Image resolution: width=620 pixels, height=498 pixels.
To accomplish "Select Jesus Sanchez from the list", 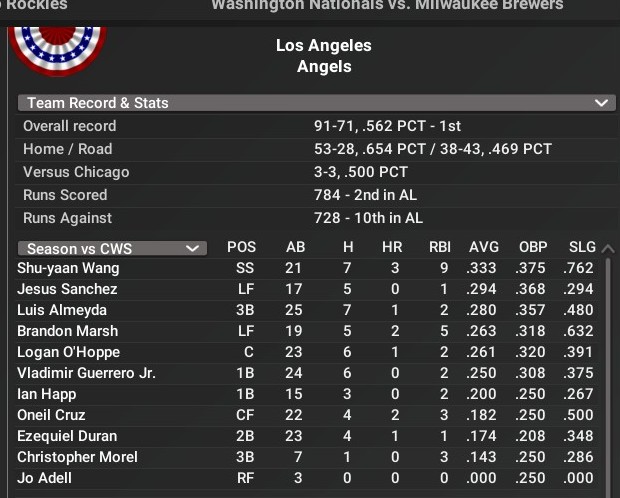I will (x=67, y=289).
